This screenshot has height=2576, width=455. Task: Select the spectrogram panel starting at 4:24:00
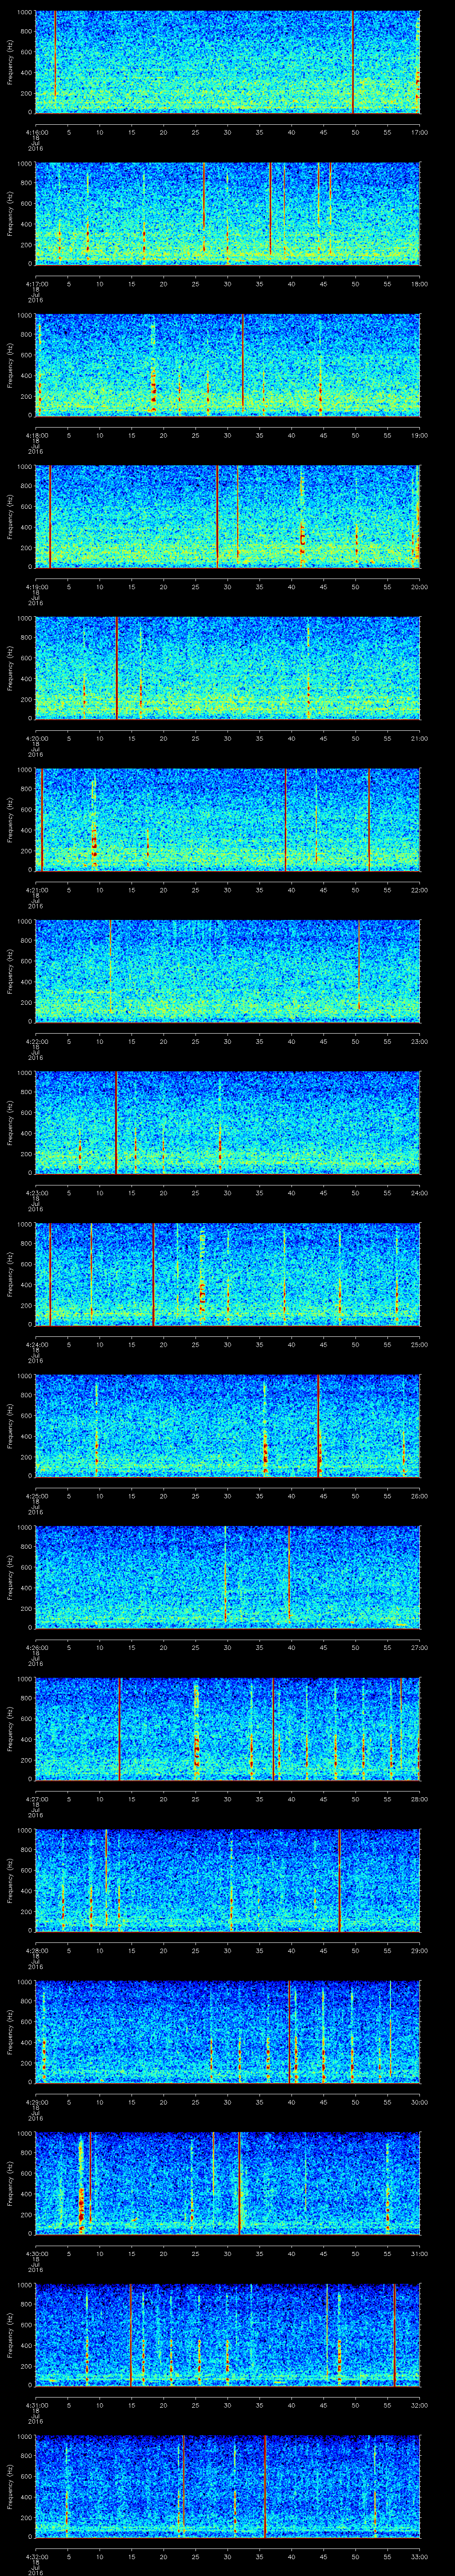coord(228,1274)
